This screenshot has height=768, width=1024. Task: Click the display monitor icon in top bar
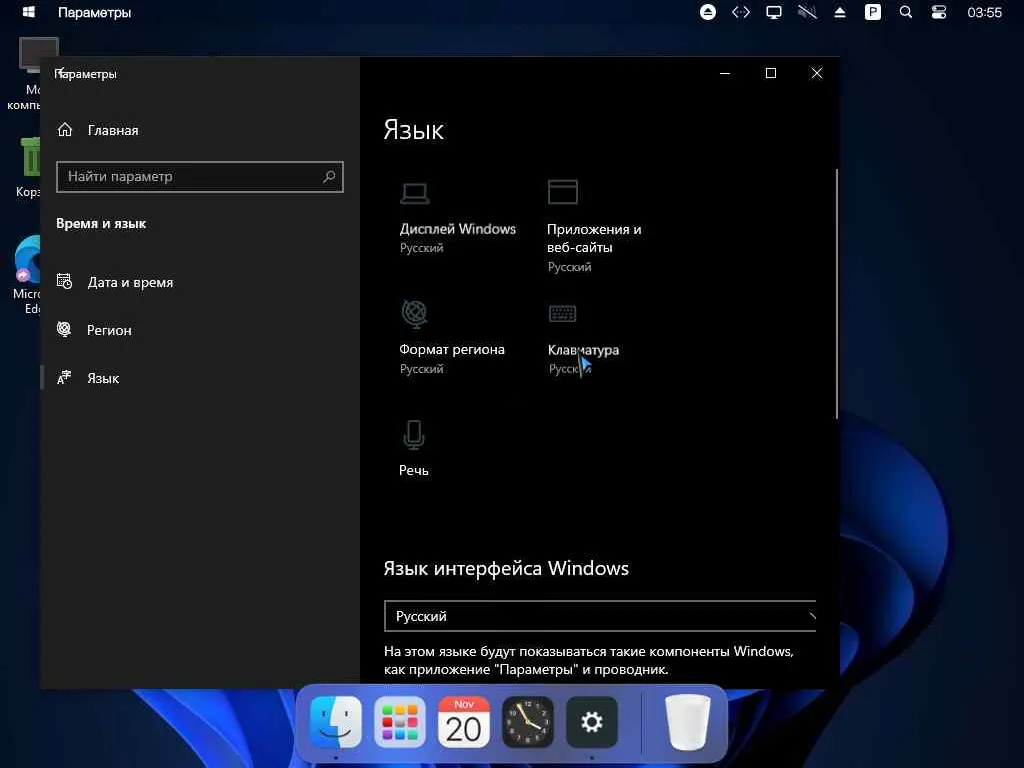pyautogui.click(x=774, y=12)
